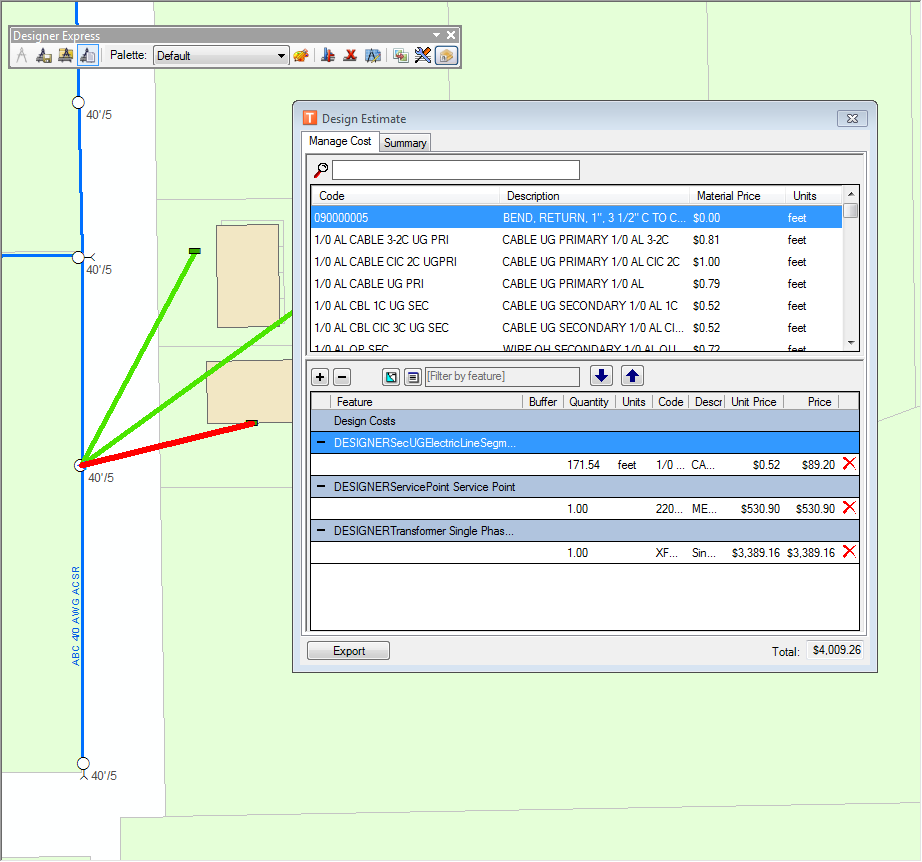Click the Export button
Image resolution: width=922 pixels, height=862 pixels.
coord(349,651)
